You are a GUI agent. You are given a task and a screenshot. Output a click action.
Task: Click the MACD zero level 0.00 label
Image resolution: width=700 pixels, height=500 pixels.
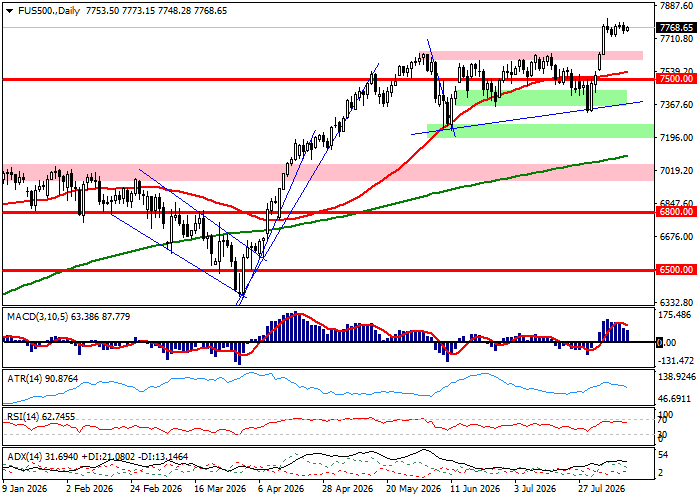click(668, 342)
